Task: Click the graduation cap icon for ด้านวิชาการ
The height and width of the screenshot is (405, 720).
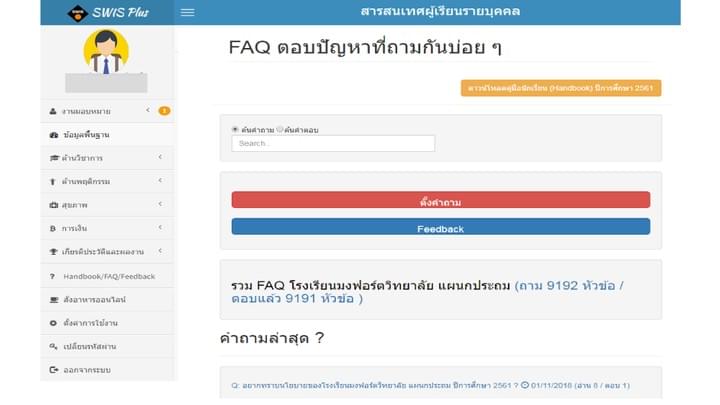Action: (x=54, y=158)
